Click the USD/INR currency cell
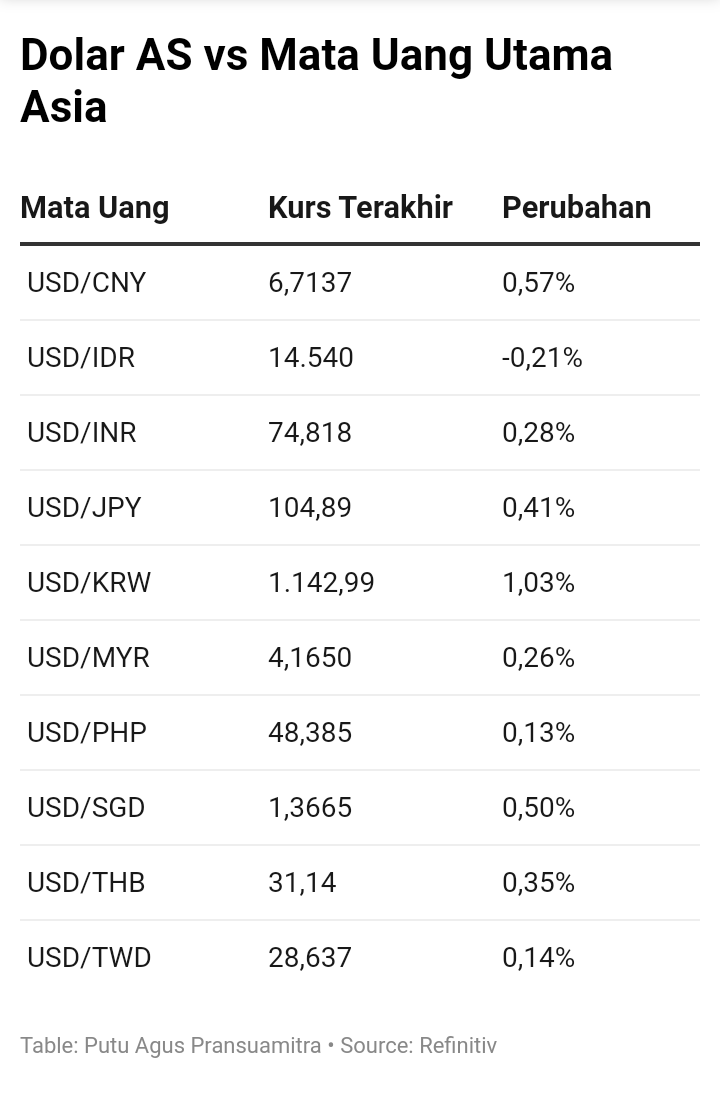 click(x=82, y=432)
